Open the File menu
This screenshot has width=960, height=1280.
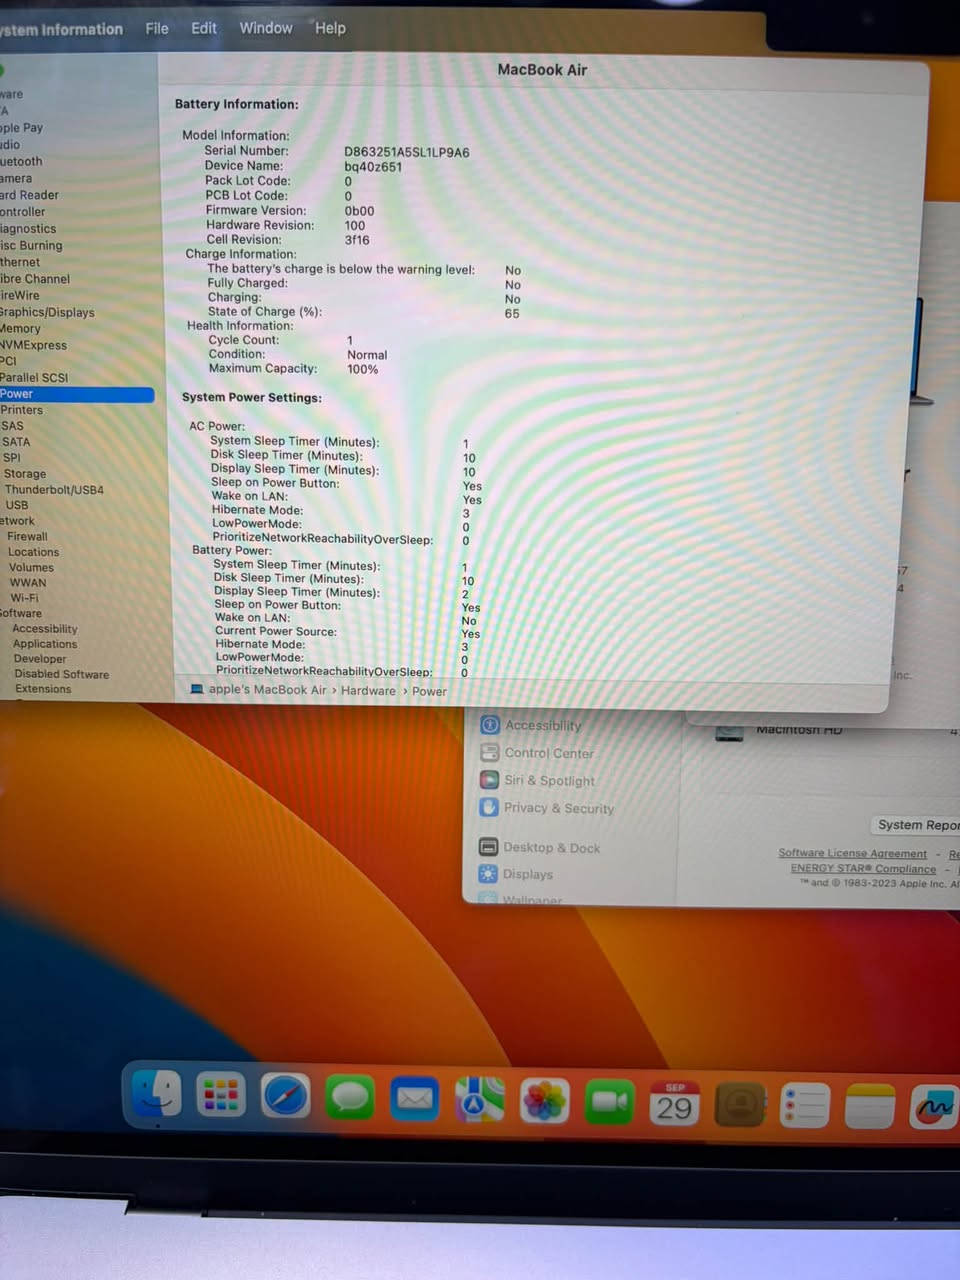coord(157,28)
